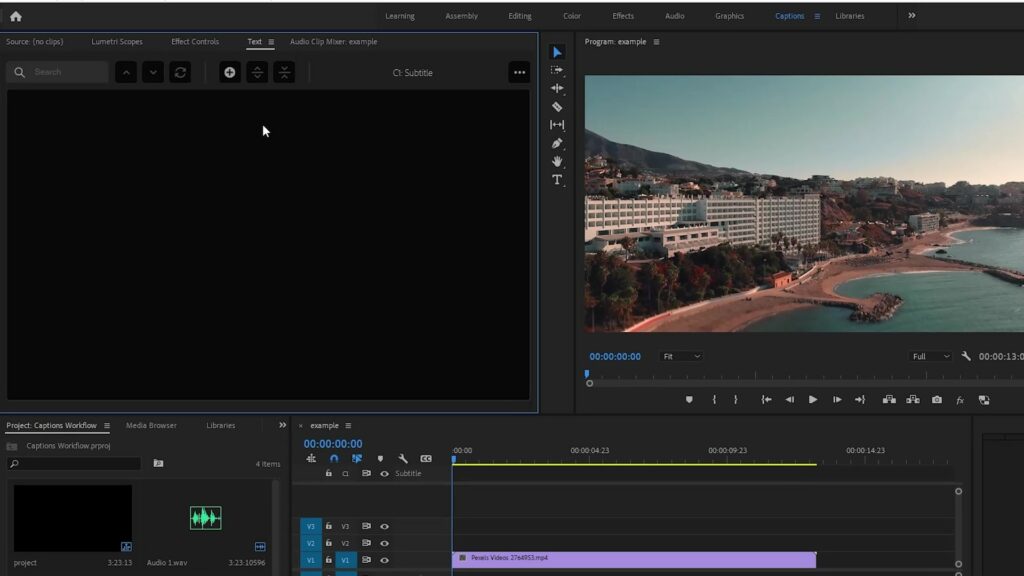The image size is (1024, 576).
Task: Add new caption segment plus button
Action: [230, 72]
